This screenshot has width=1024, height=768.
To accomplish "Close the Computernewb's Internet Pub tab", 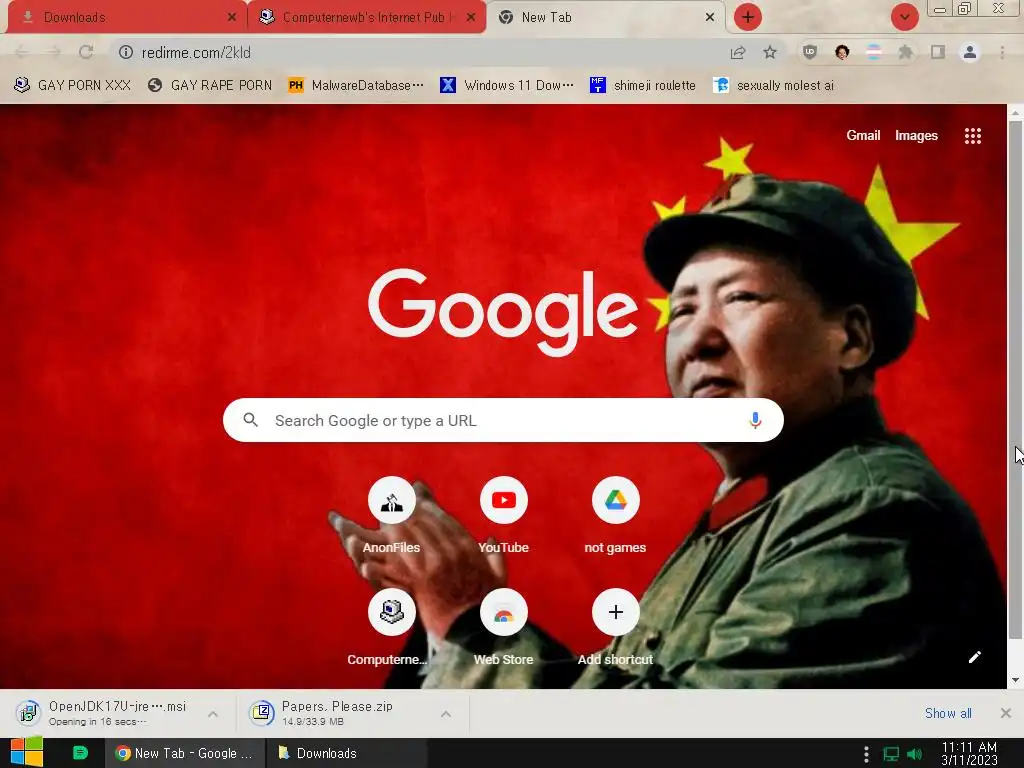I will [471, 18].
